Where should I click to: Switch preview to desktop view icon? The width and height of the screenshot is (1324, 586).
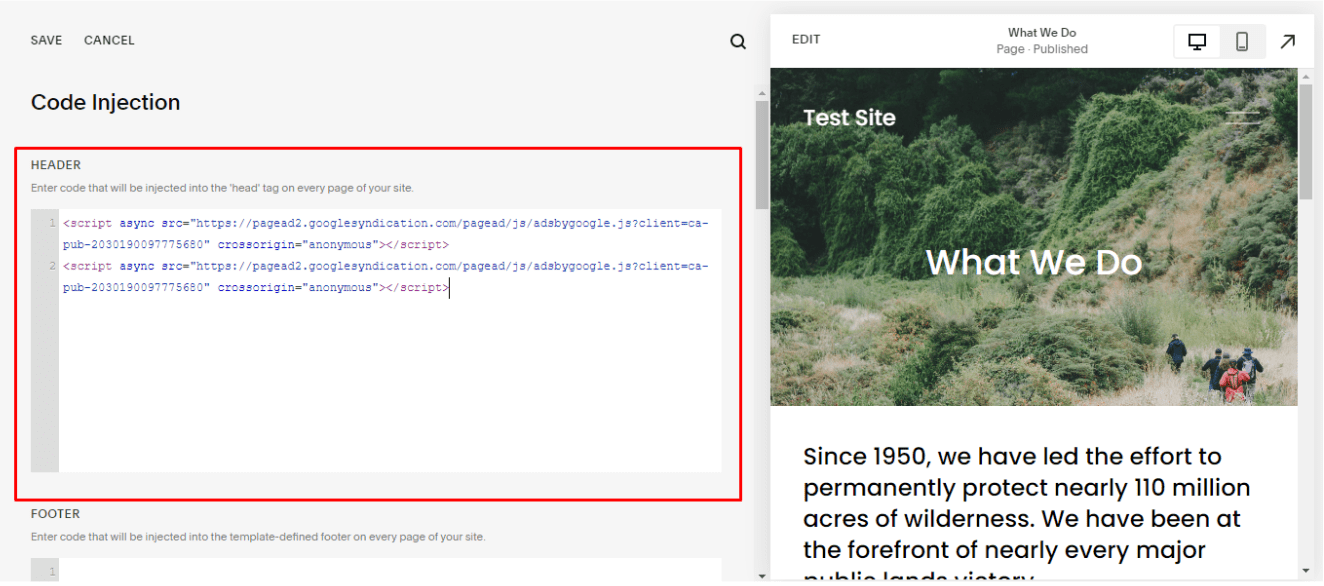click(x=1197, y=42)
